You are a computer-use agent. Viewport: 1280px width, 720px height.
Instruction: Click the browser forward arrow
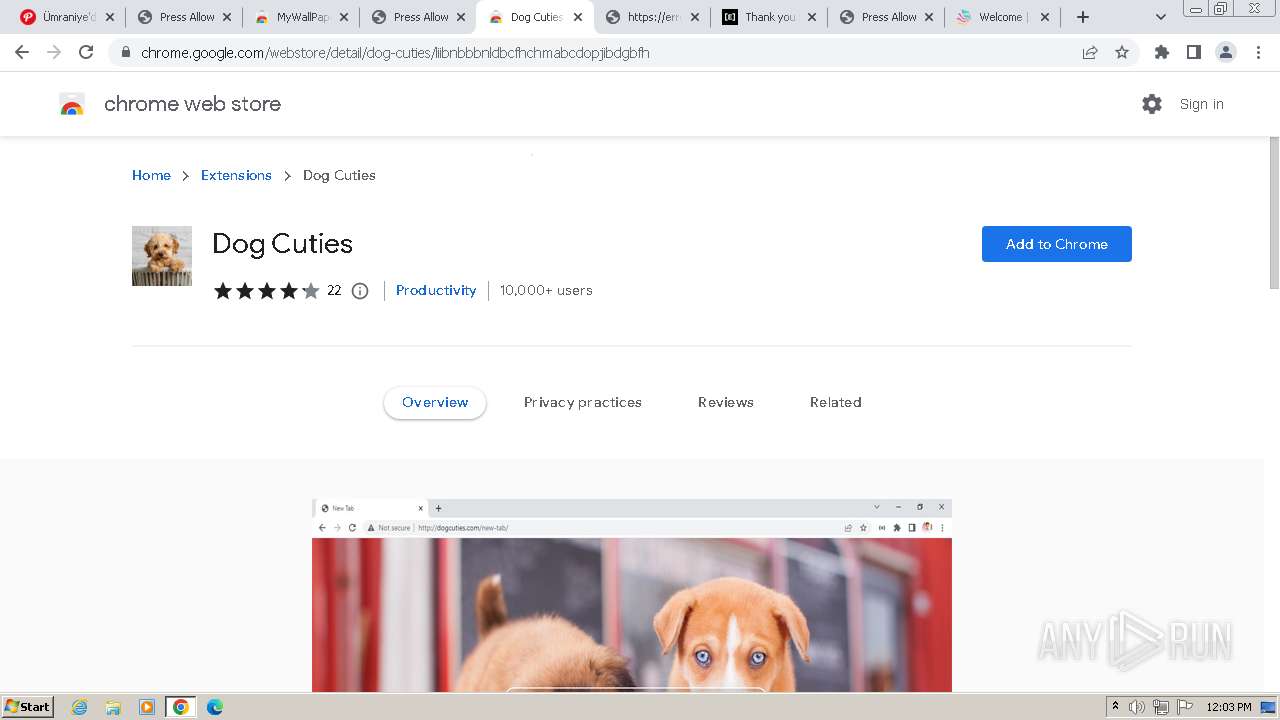(x=54, y=52)
